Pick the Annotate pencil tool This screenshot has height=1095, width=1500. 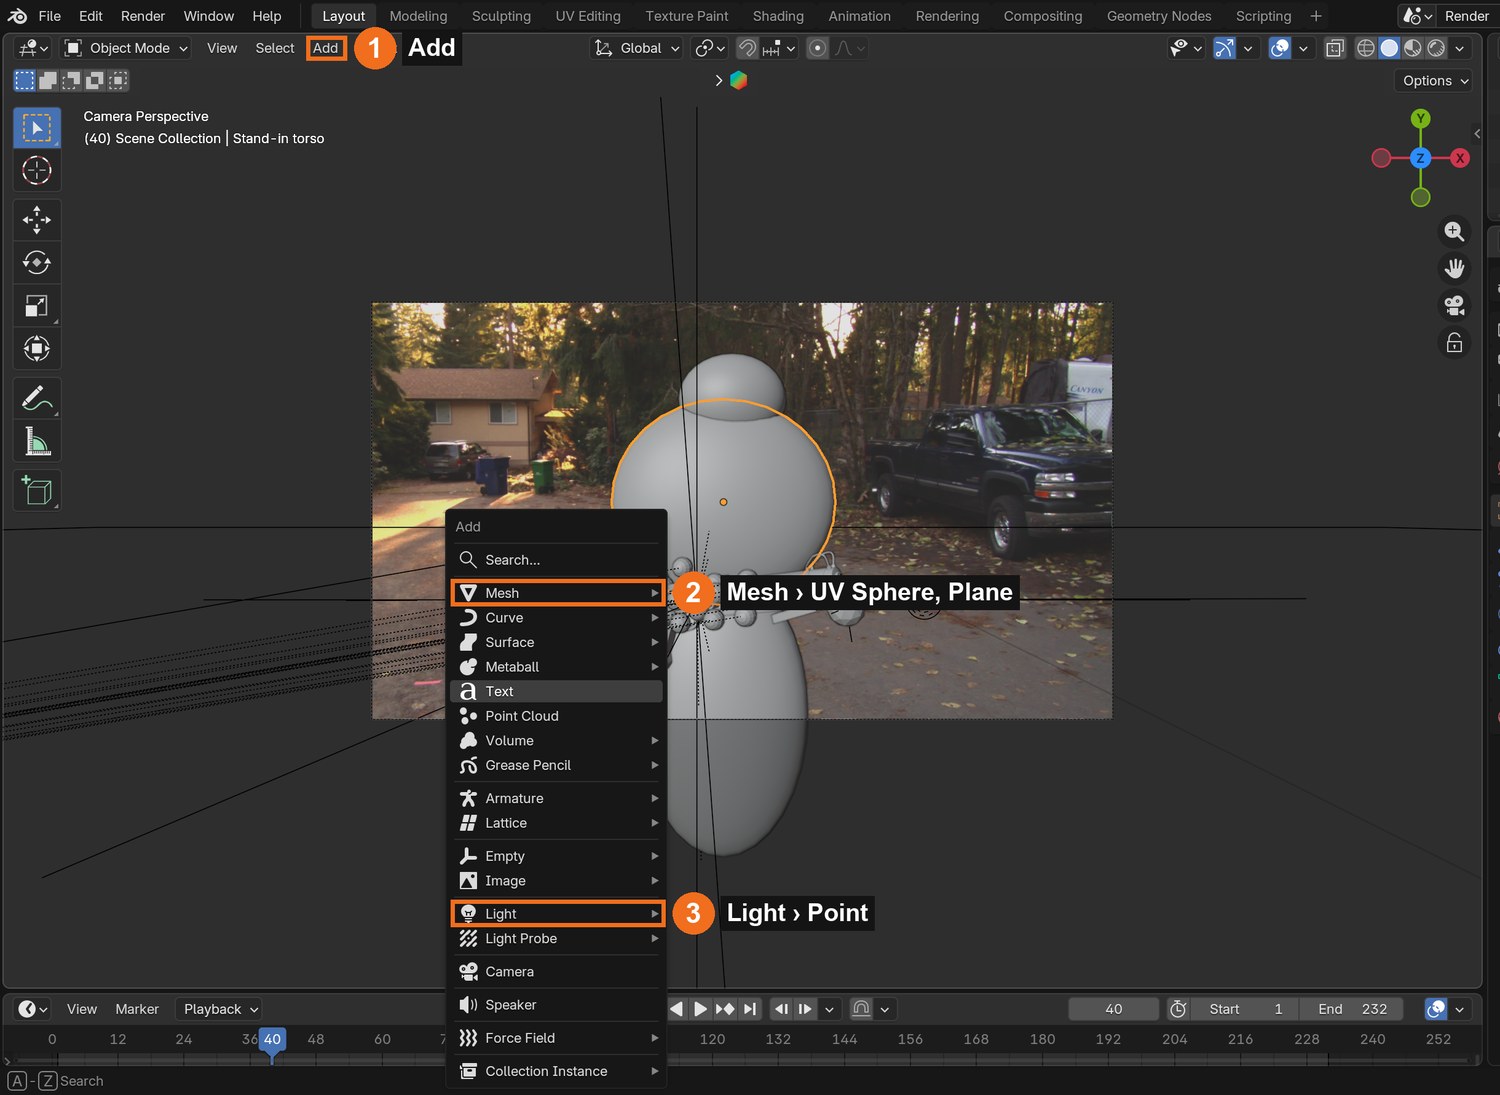(37, 398)
